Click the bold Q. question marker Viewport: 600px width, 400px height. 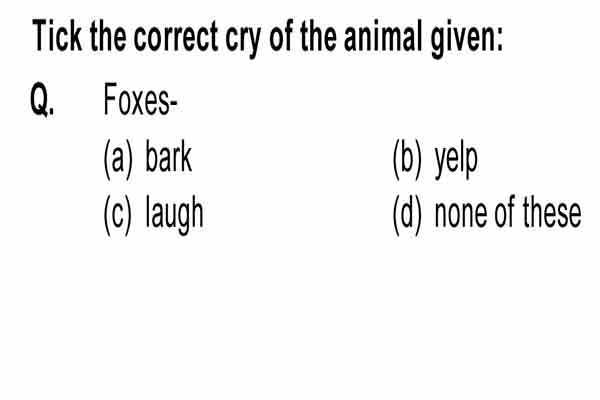click(42, 100)
